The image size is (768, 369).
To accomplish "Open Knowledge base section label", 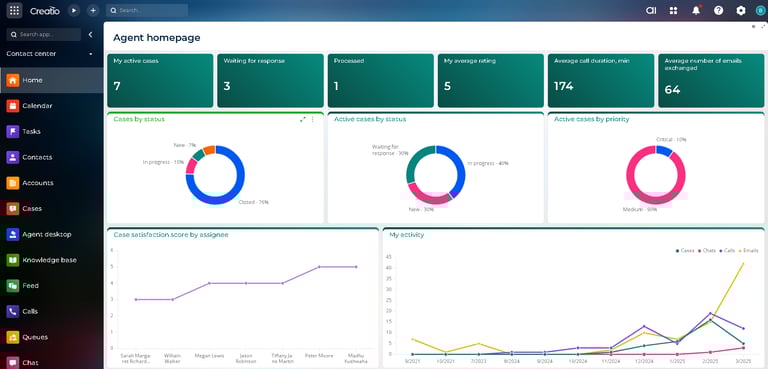I will pos(49,260).
